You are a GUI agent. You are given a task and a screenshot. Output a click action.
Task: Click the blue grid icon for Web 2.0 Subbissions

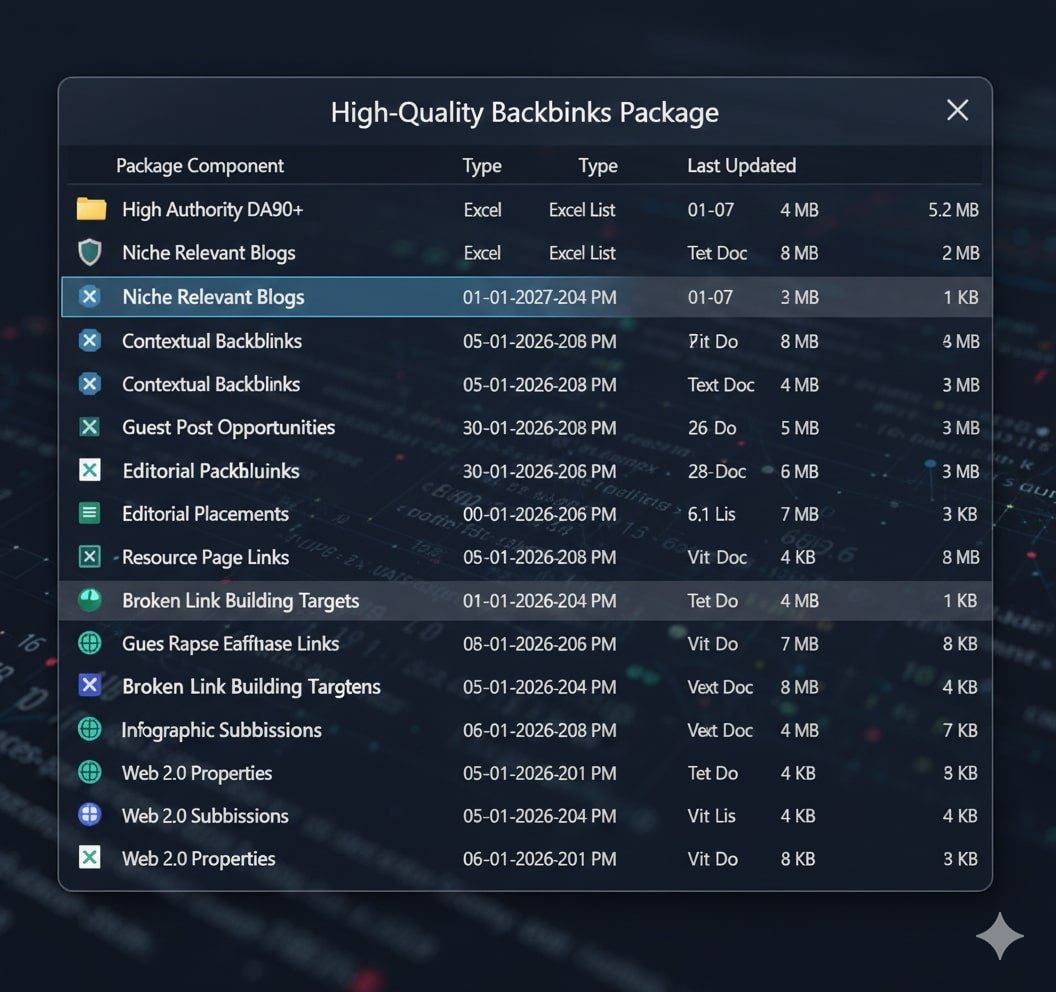[90, 815]
